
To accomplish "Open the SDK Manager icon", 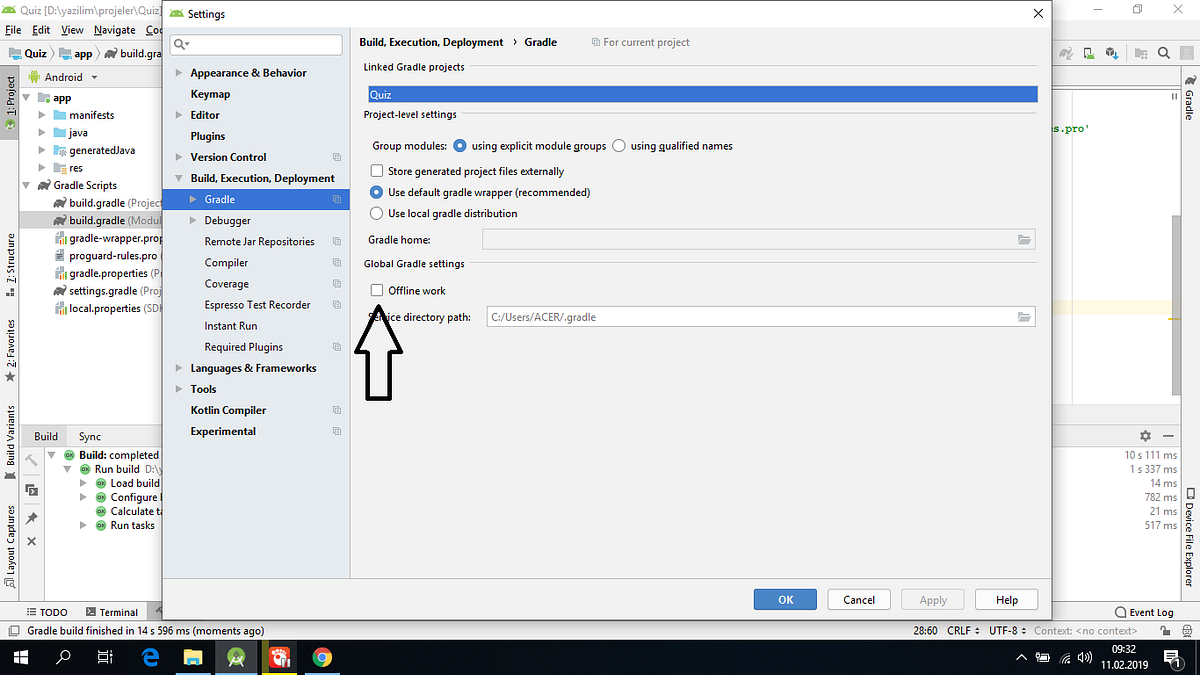I will [1113, 53].
